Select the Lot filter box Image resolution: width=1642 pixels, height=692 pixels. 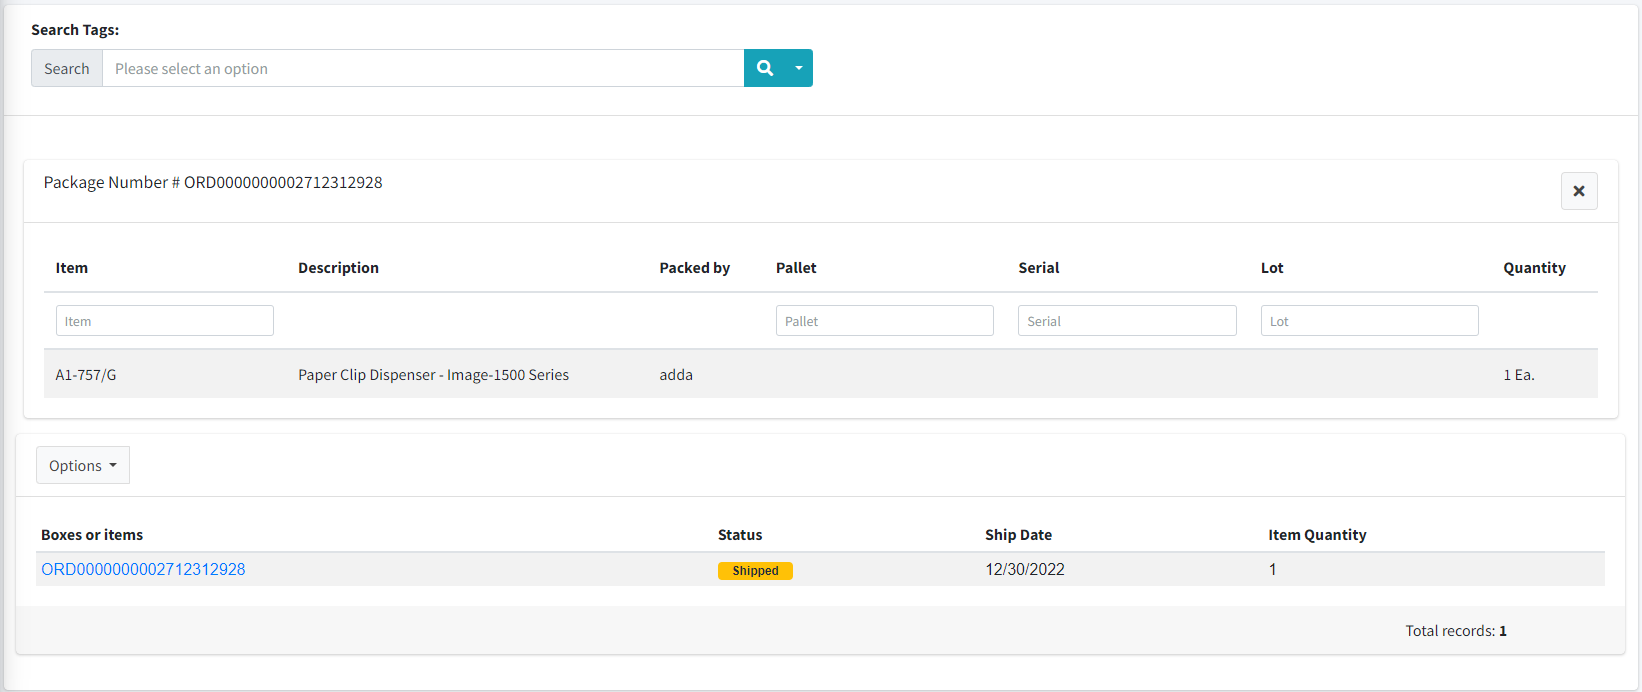1368,321
